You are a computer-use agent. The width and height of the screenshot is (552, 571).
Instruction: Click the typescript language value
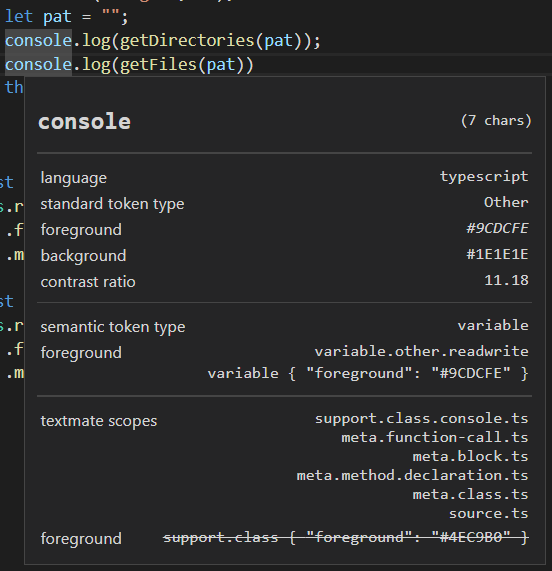tap(484, 177)
